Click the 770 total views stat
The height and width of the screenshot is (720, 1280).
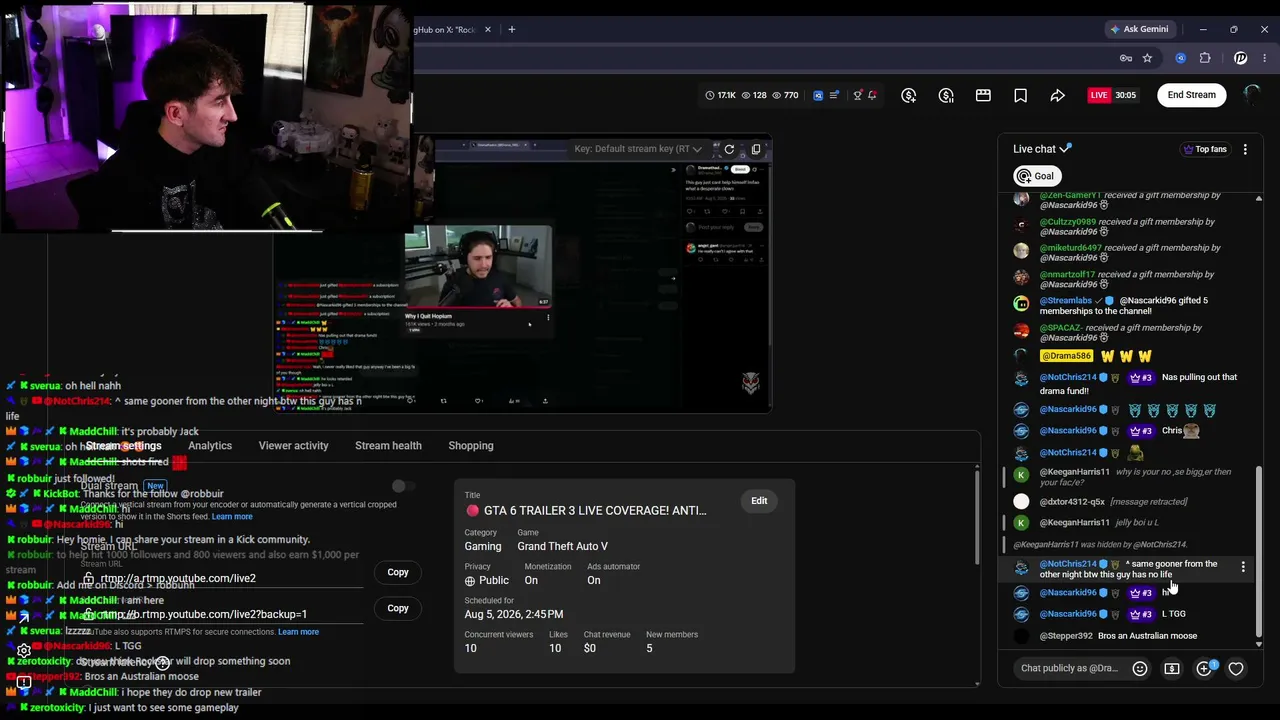[784, 95]
